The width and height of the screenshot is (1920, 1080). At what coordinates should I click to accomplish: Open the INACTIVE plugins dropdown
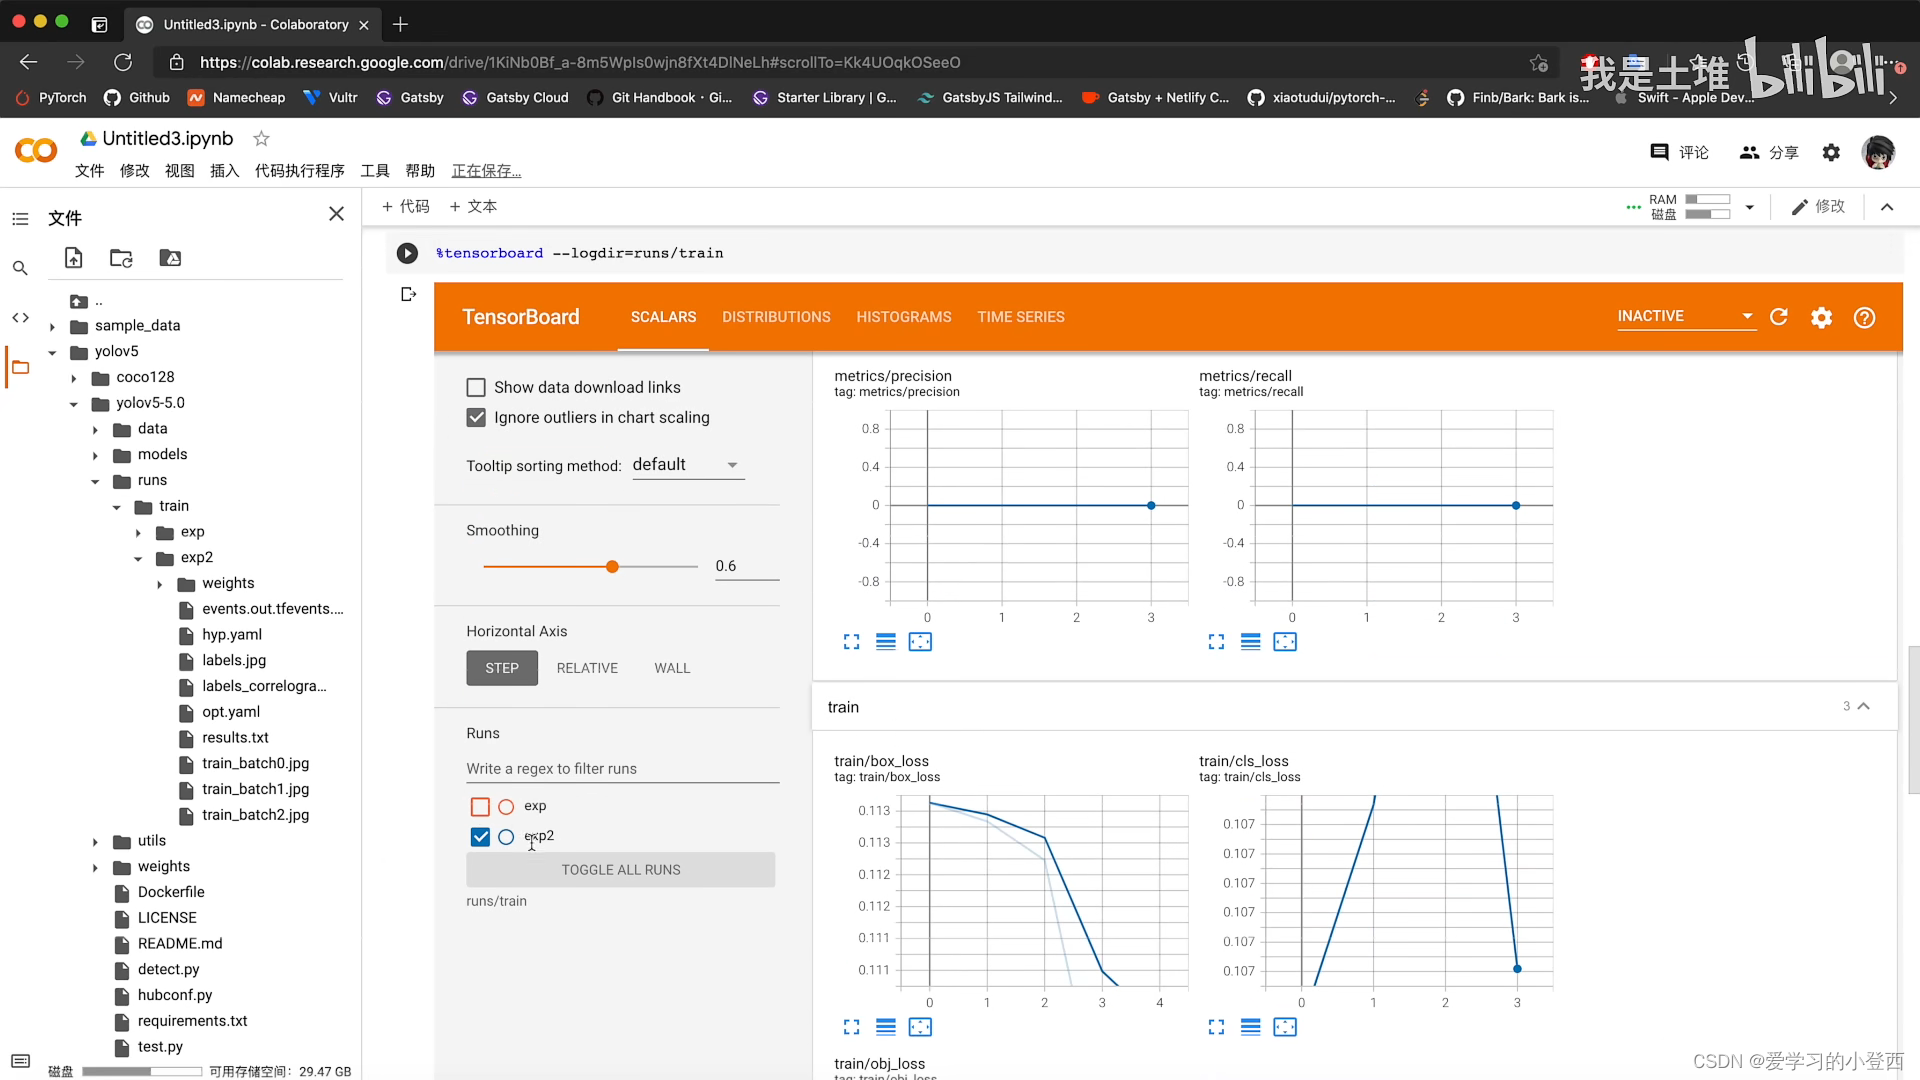(1686, 316)
